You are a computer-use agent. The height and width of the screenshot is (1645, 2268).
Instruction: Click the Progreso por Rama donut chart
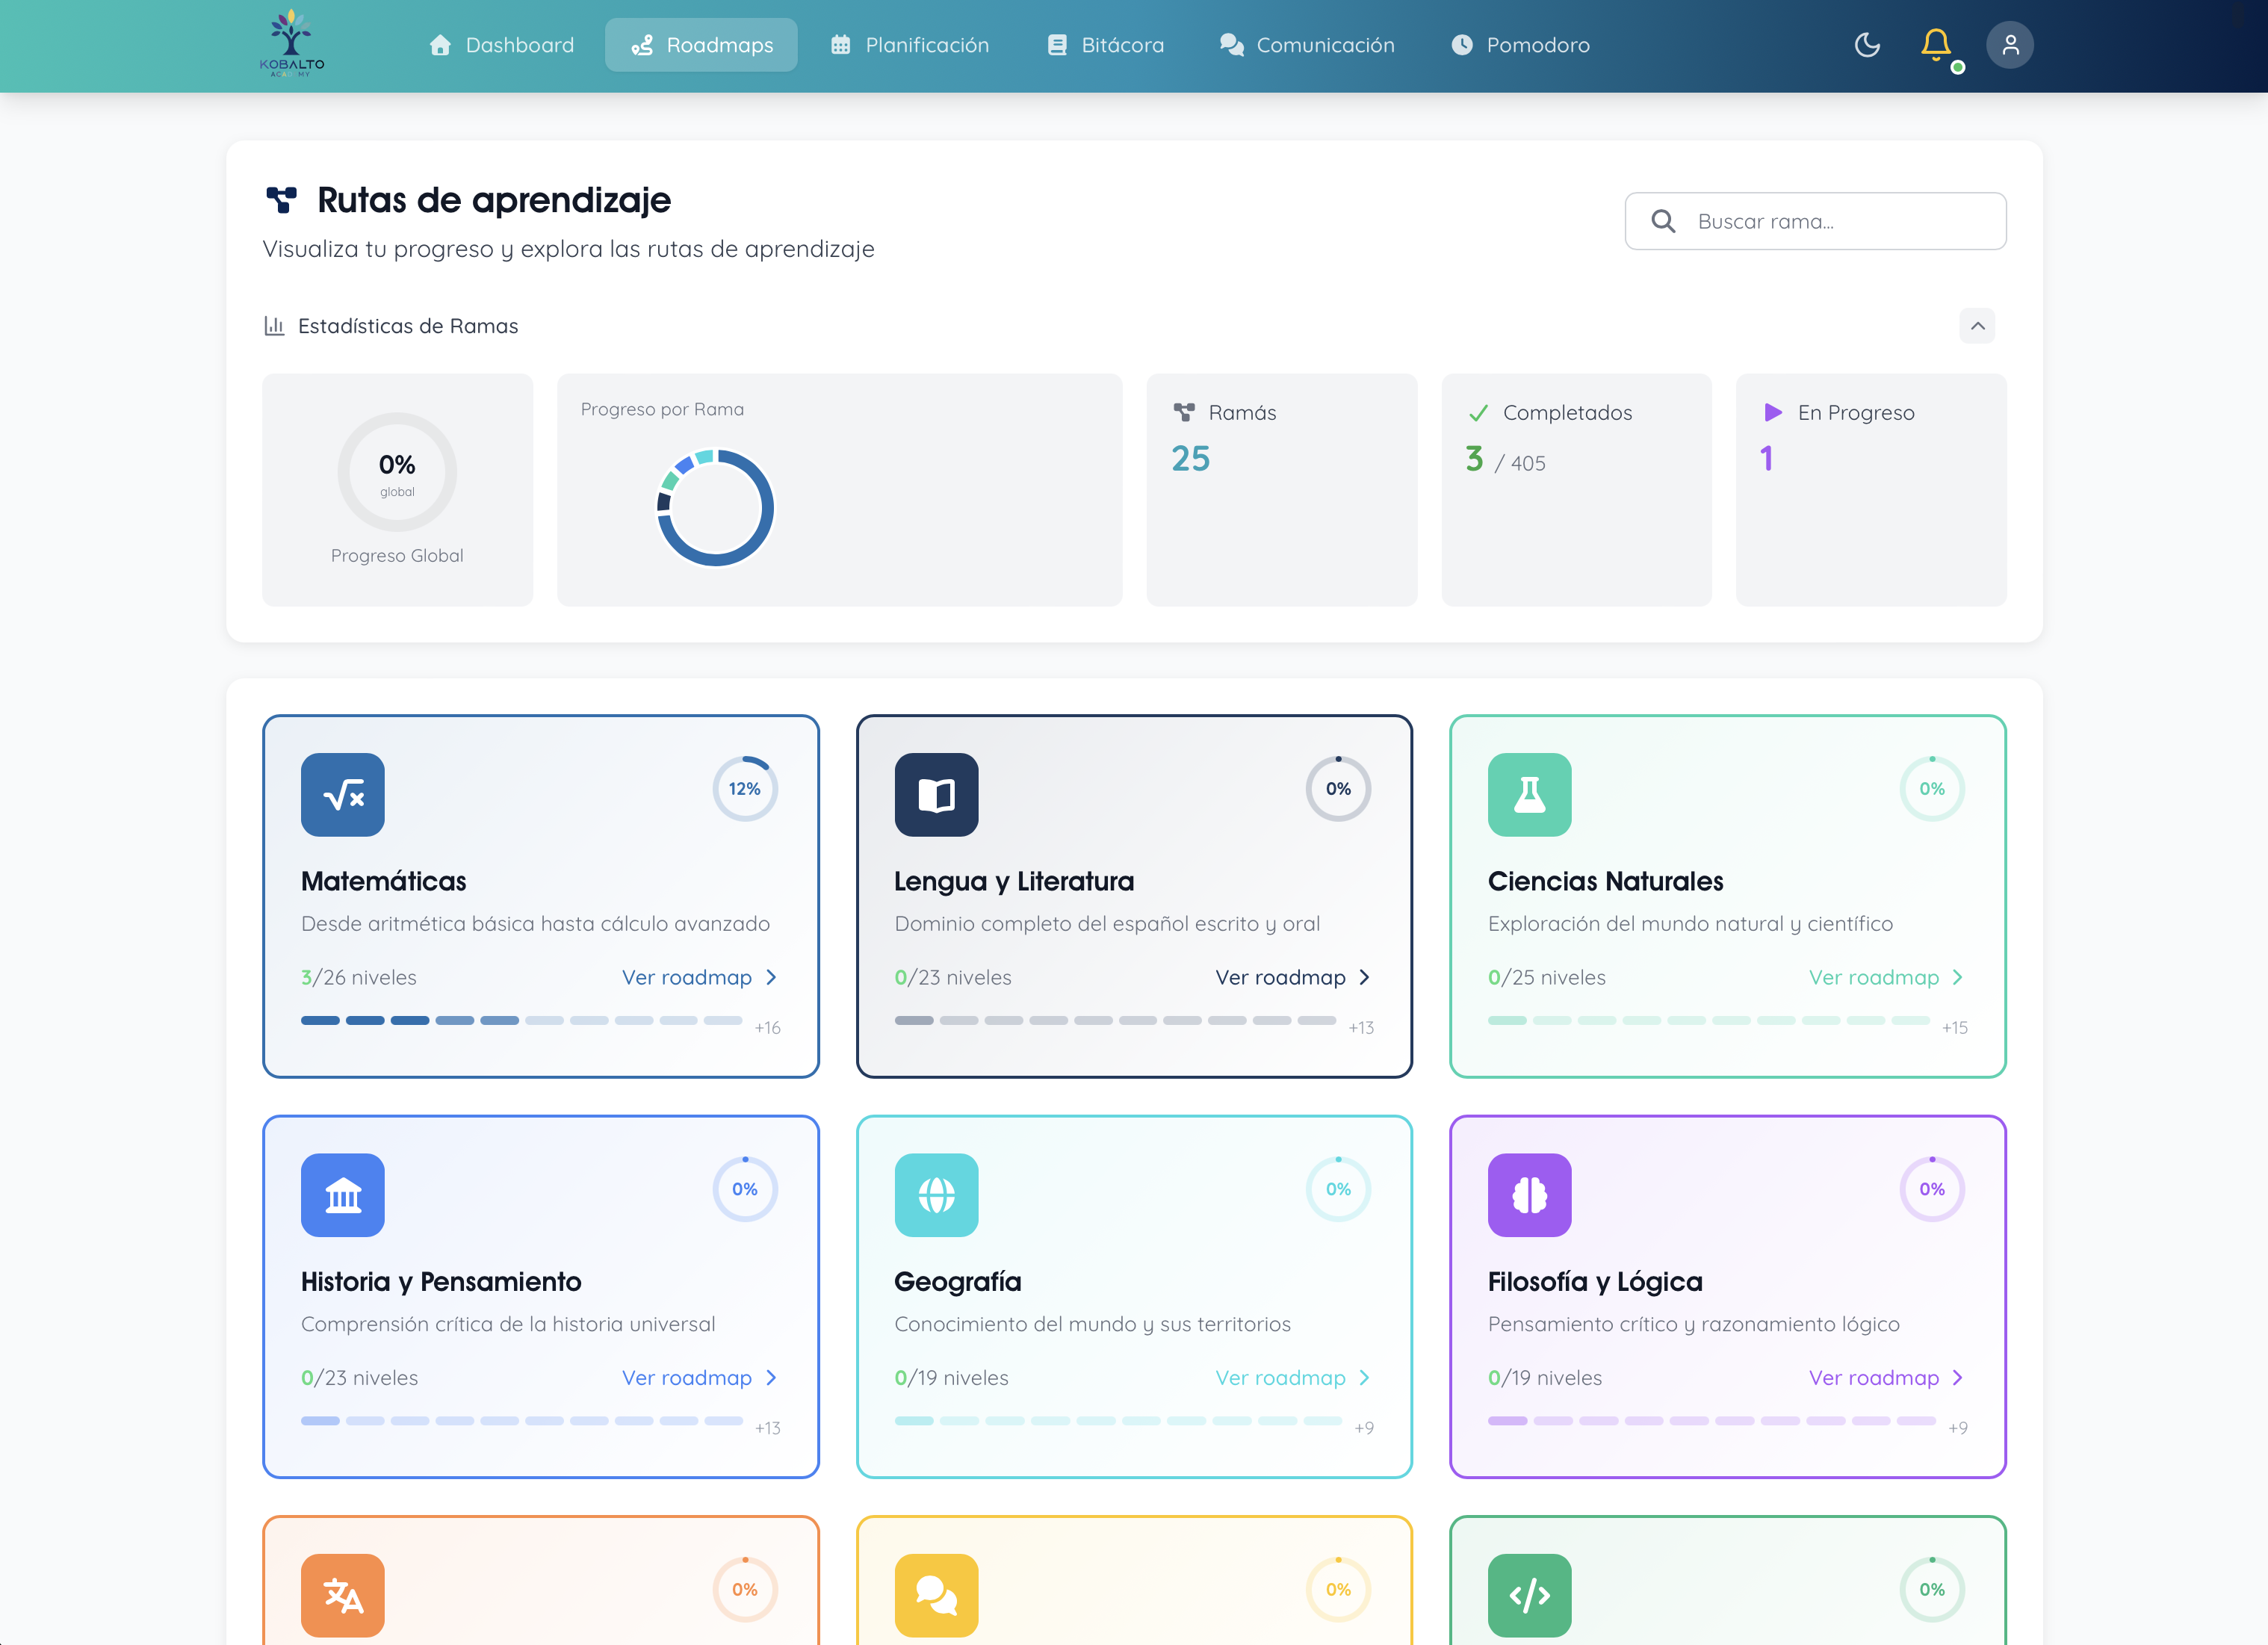pos(715,507)
